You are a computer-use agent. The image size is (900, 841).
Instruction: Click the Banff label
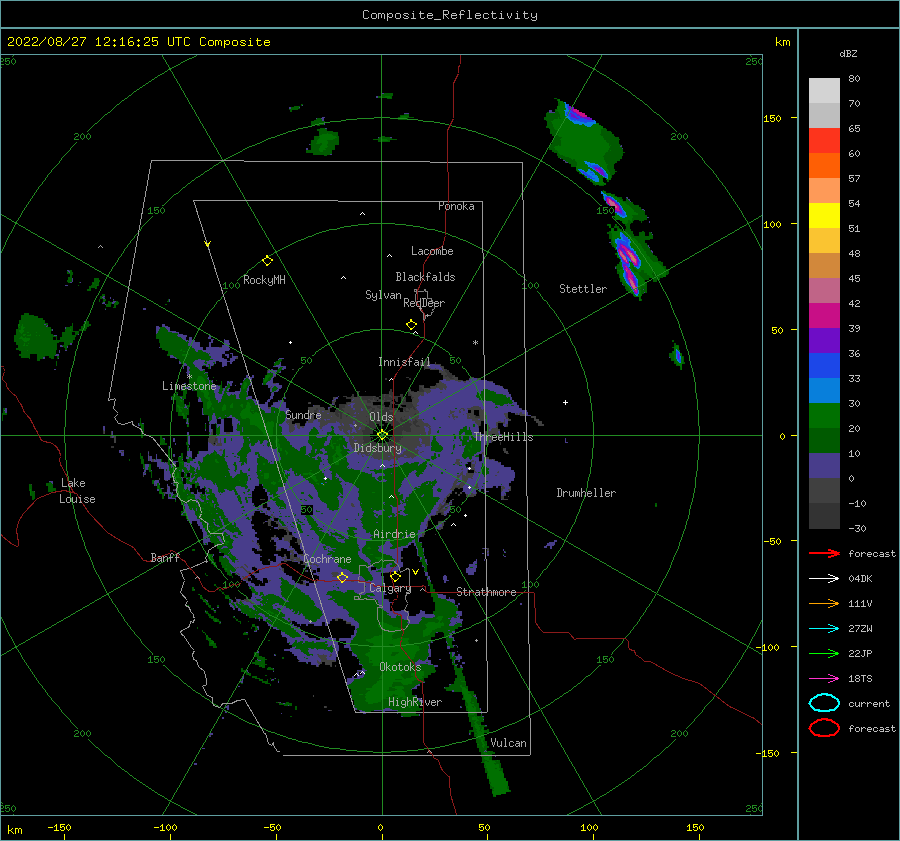[165, 557]
